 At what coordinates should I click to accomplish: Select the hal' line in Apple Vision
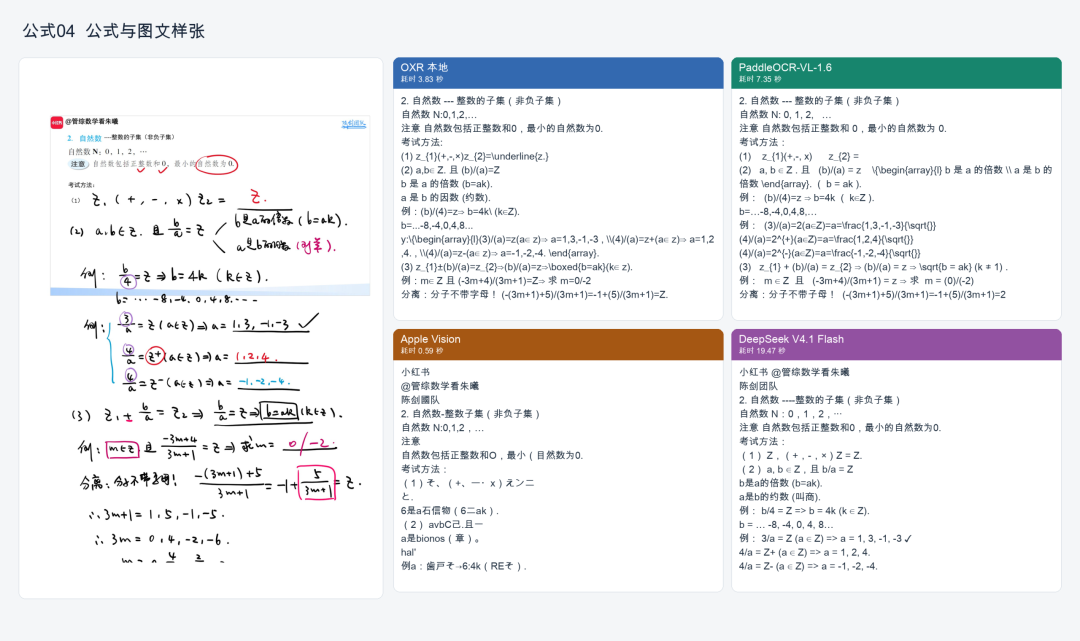(x=408, y=552)
